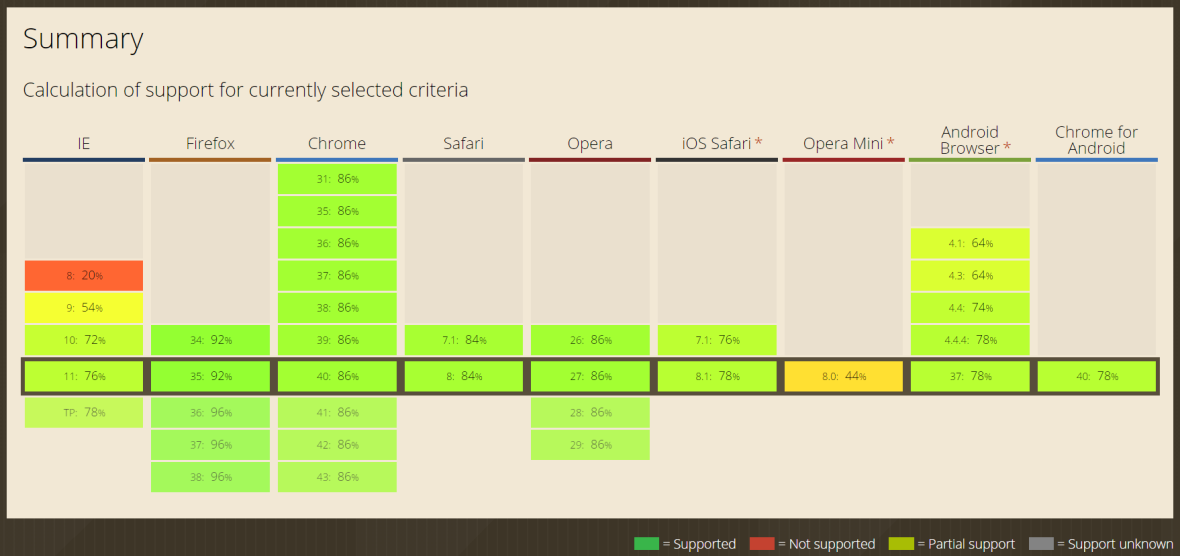Image resolution: width=1180 pixels, height=556 pixels.
Task: Click the Chrome for Android column header
Action: click(1096, 140)
